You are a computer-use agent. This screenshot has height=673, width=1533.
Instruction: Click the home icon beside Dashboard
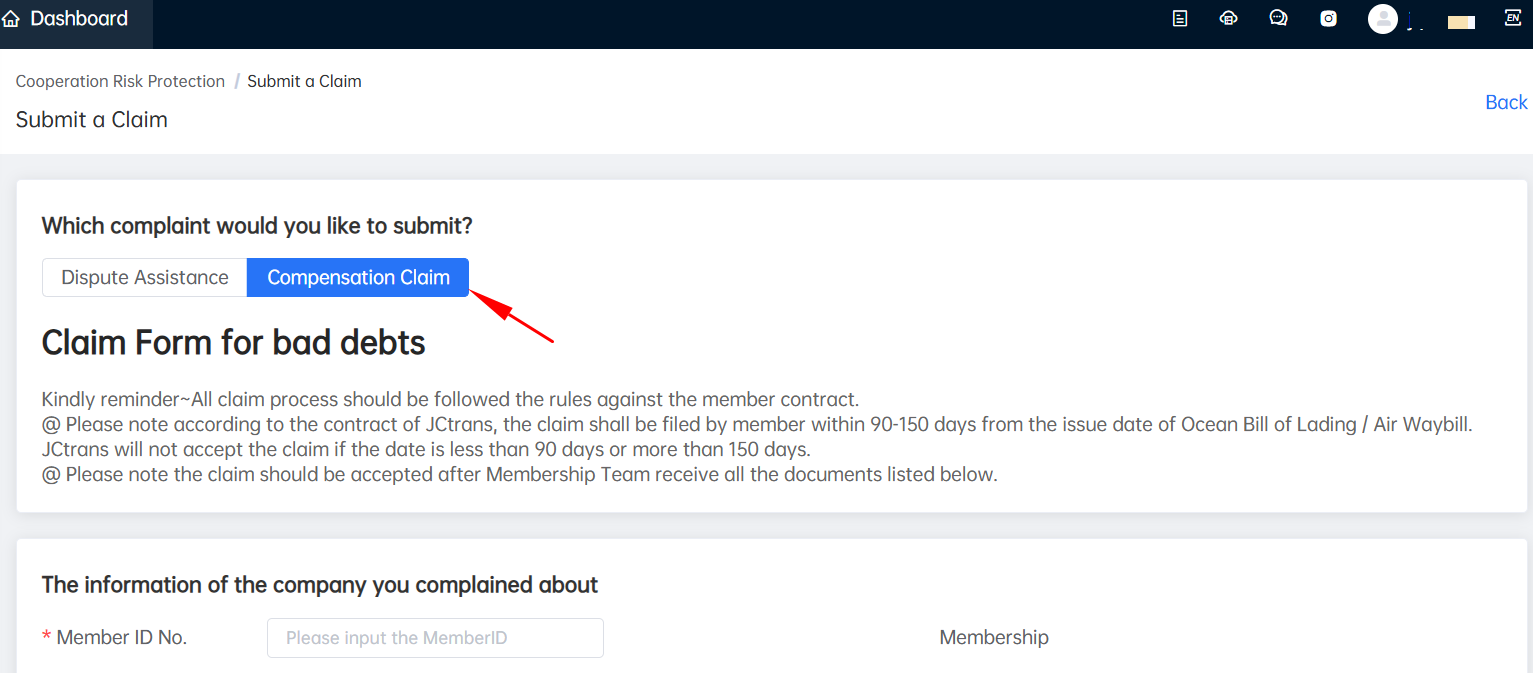(x=11, y=19)
